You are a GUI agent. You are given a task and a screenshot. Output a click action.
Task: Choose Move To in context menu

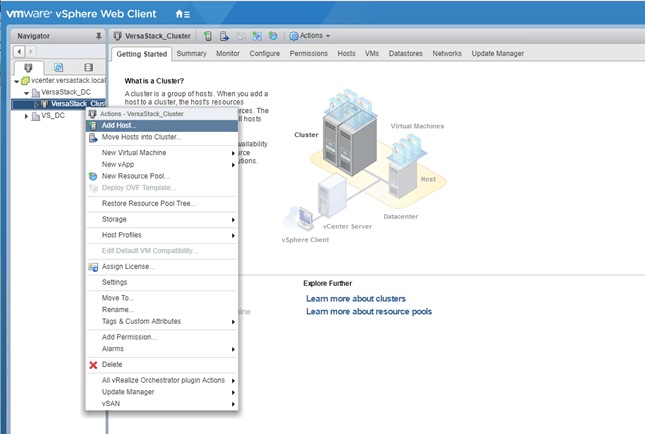pos(162,298)
